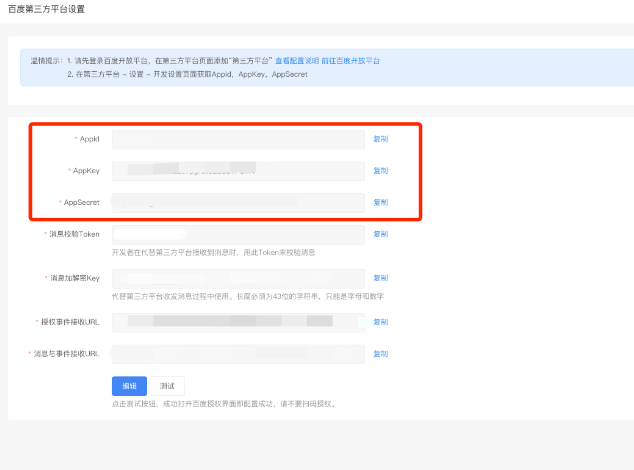Click the hint about 43位的字符串
Screen dimensions: 634x470
[248, 296]
